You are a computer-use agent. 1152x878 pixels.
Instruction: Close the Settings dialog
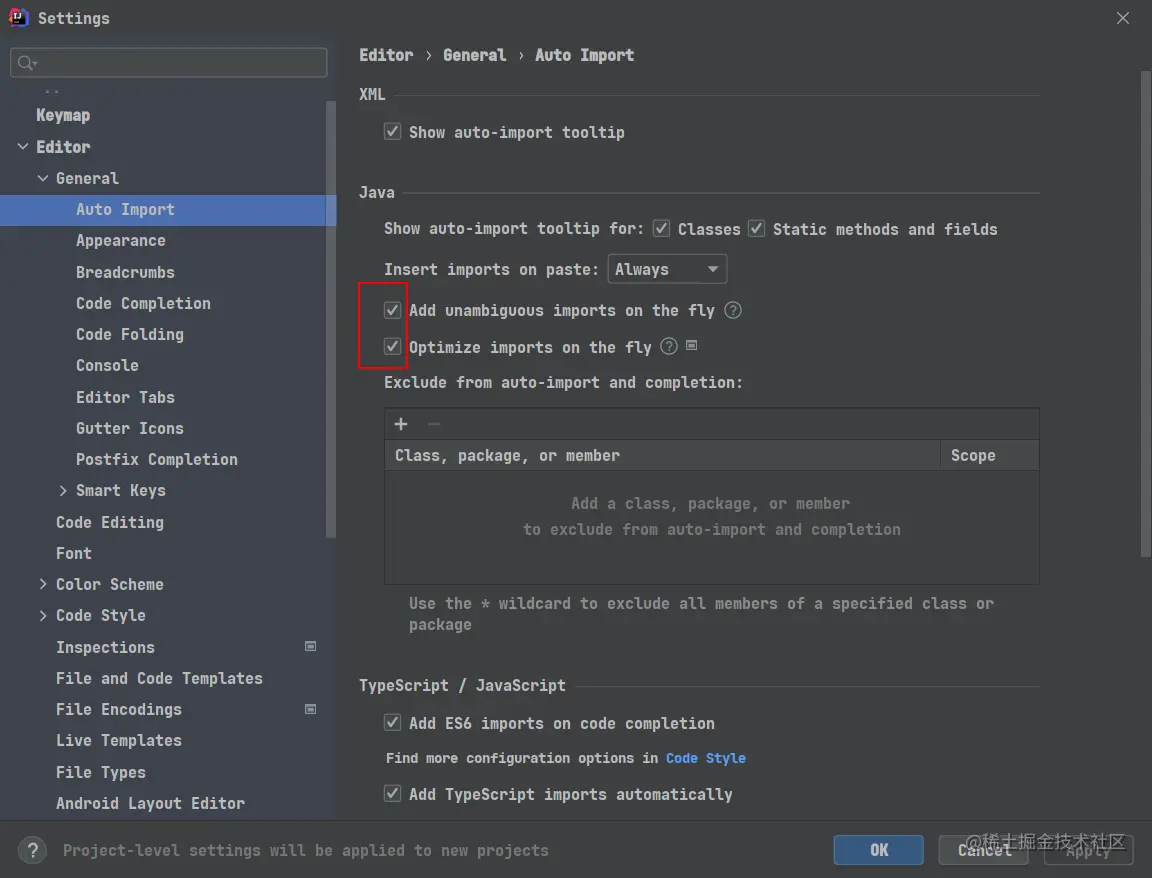point(1123,18)
